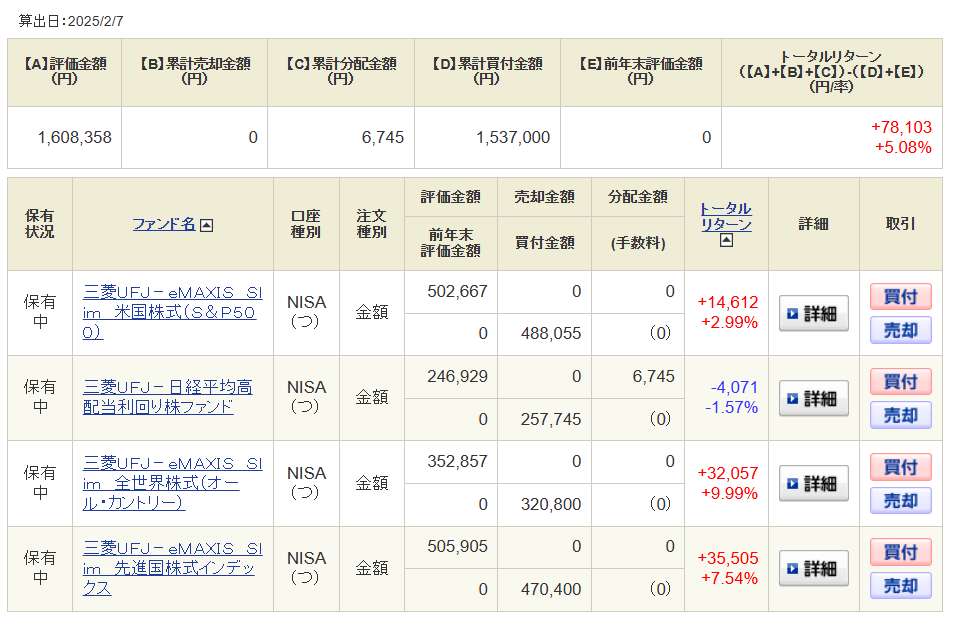Click 売却 for 先進国株式インデックス fund
Screen dimensions: 955x625
(x=901, y=586)
